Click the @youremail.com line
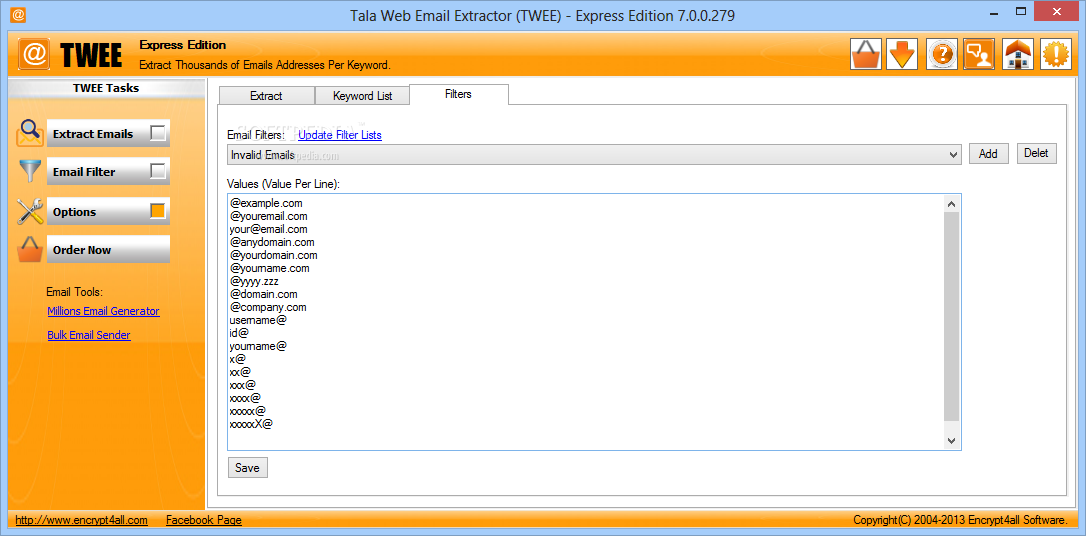 [268, 216]
